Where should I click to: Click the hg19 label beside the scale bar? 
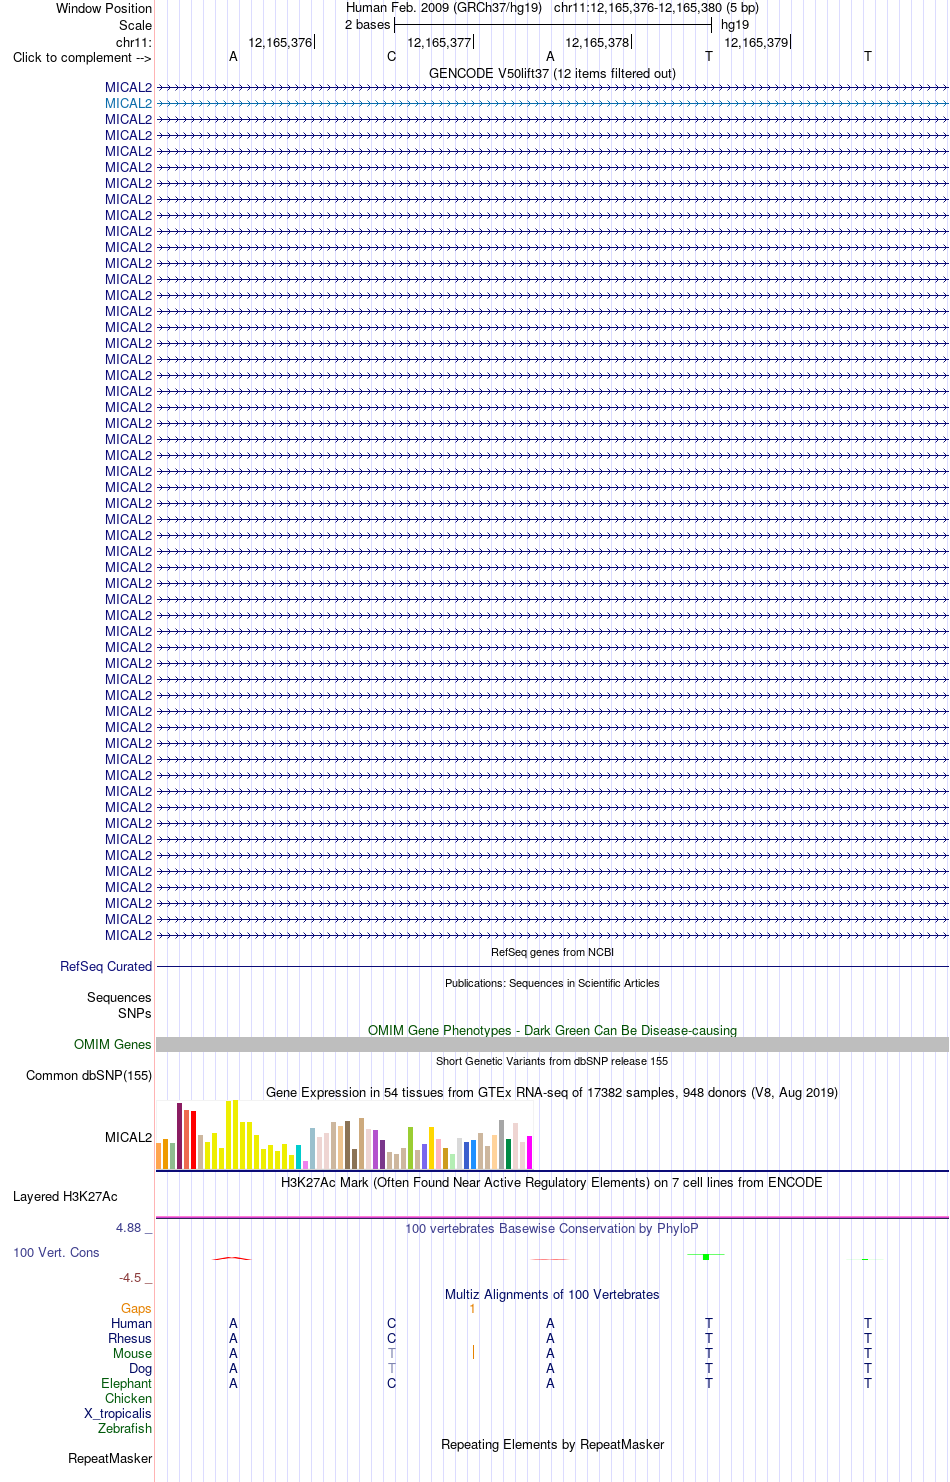(x=735, y=25)
